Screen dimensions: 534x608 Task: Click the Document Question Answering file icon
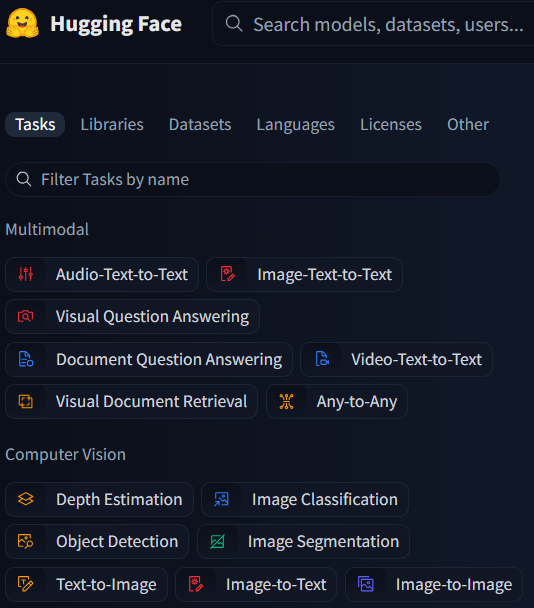point(26,359)
